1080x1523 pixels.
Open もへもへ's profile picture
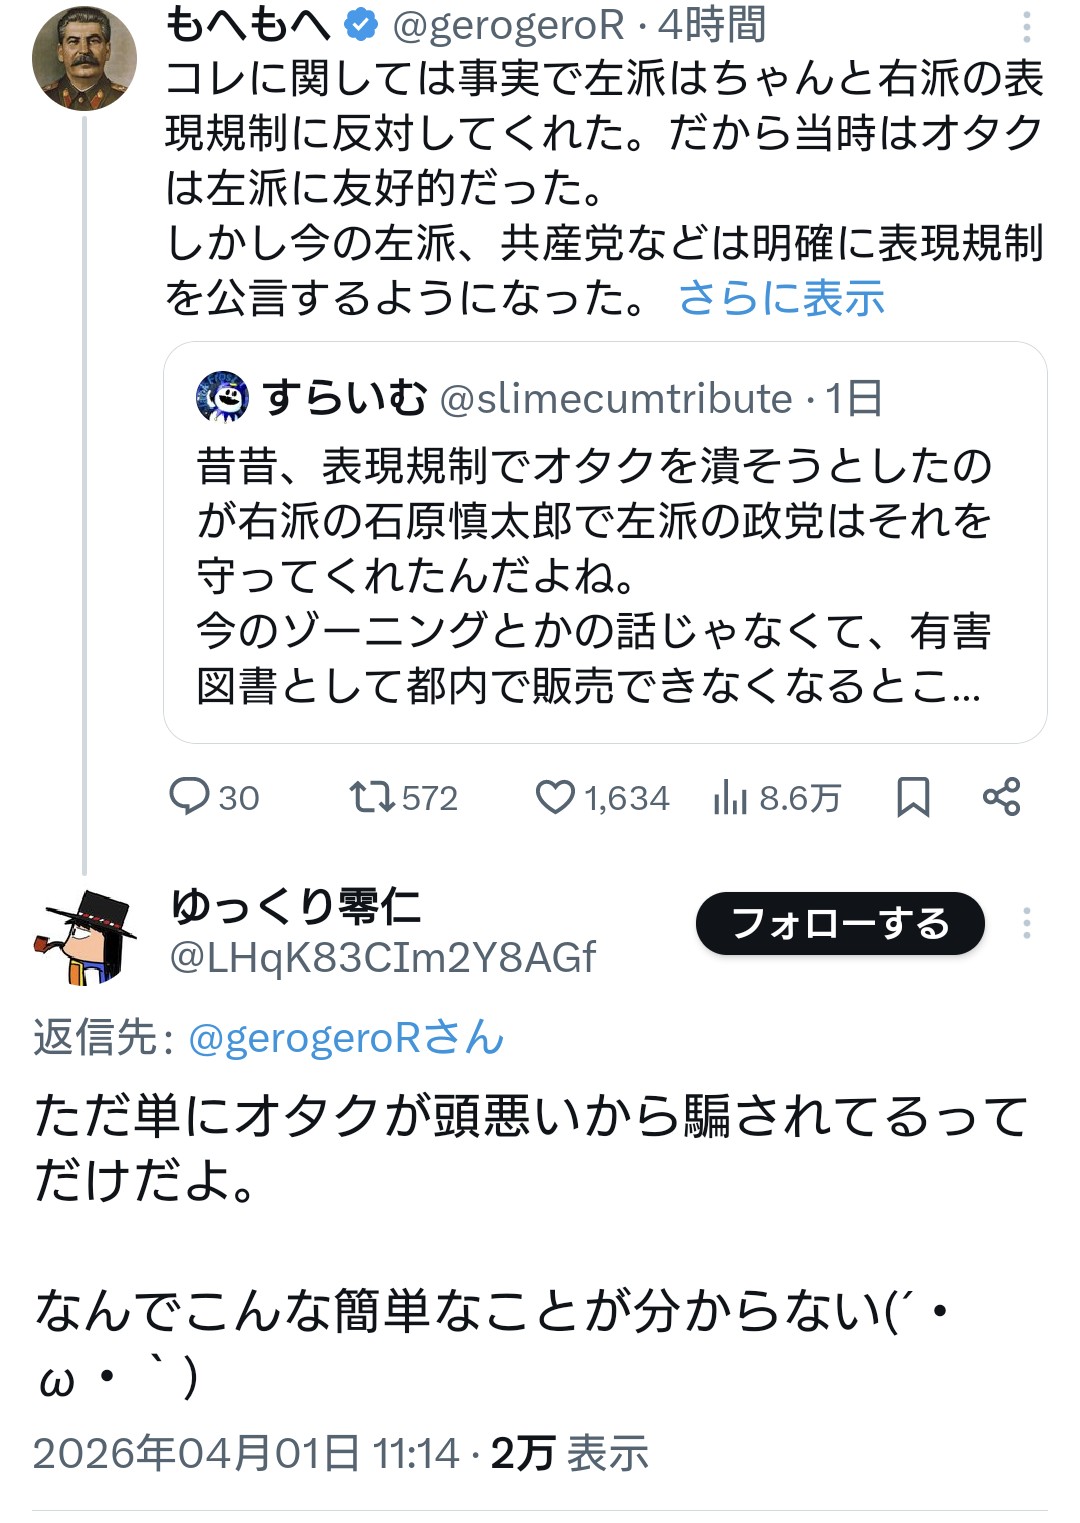[85, 58]
